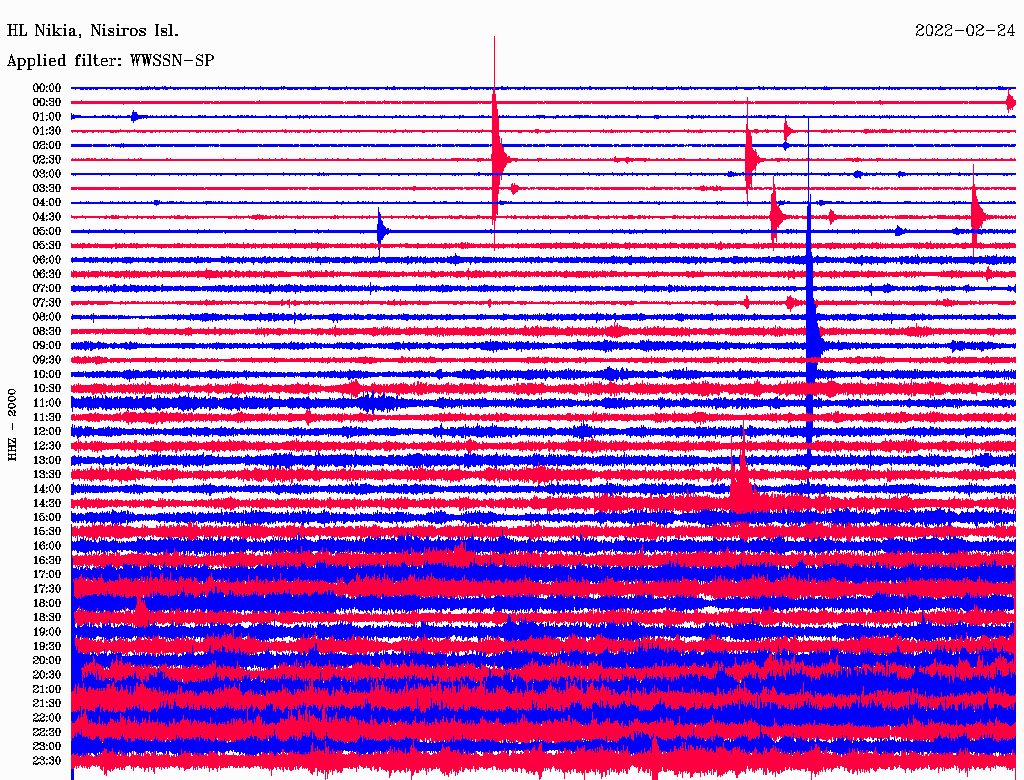
Task: Click the 10:00 time label
Action: click(x=47, y=374)
